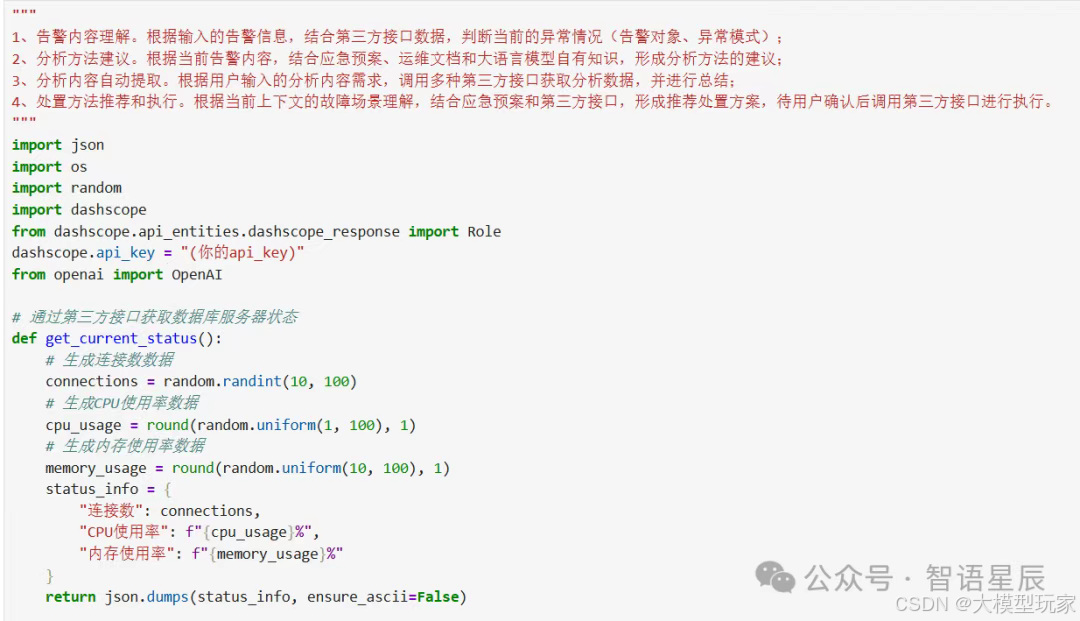
Task: Click the 'import json' line
Action: [58, 145]
